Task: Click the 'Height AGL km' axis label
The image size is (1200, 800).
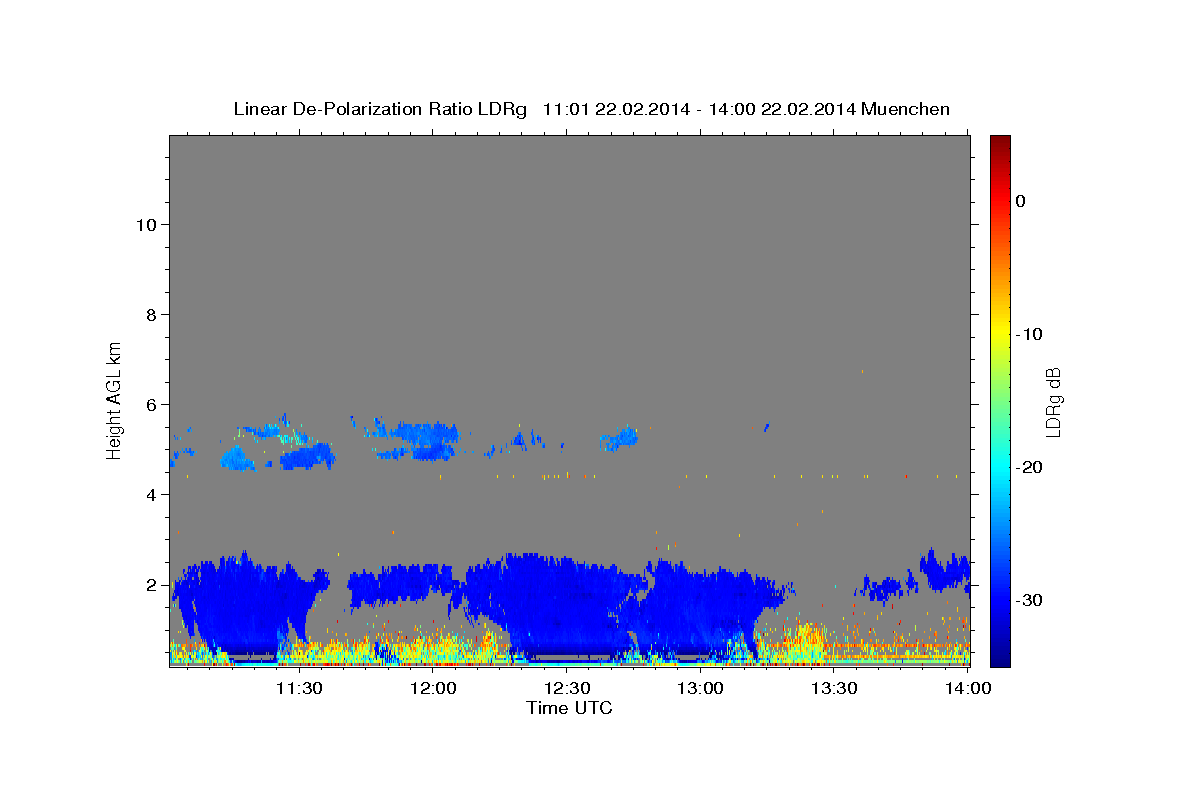Action: pos(114,399)
